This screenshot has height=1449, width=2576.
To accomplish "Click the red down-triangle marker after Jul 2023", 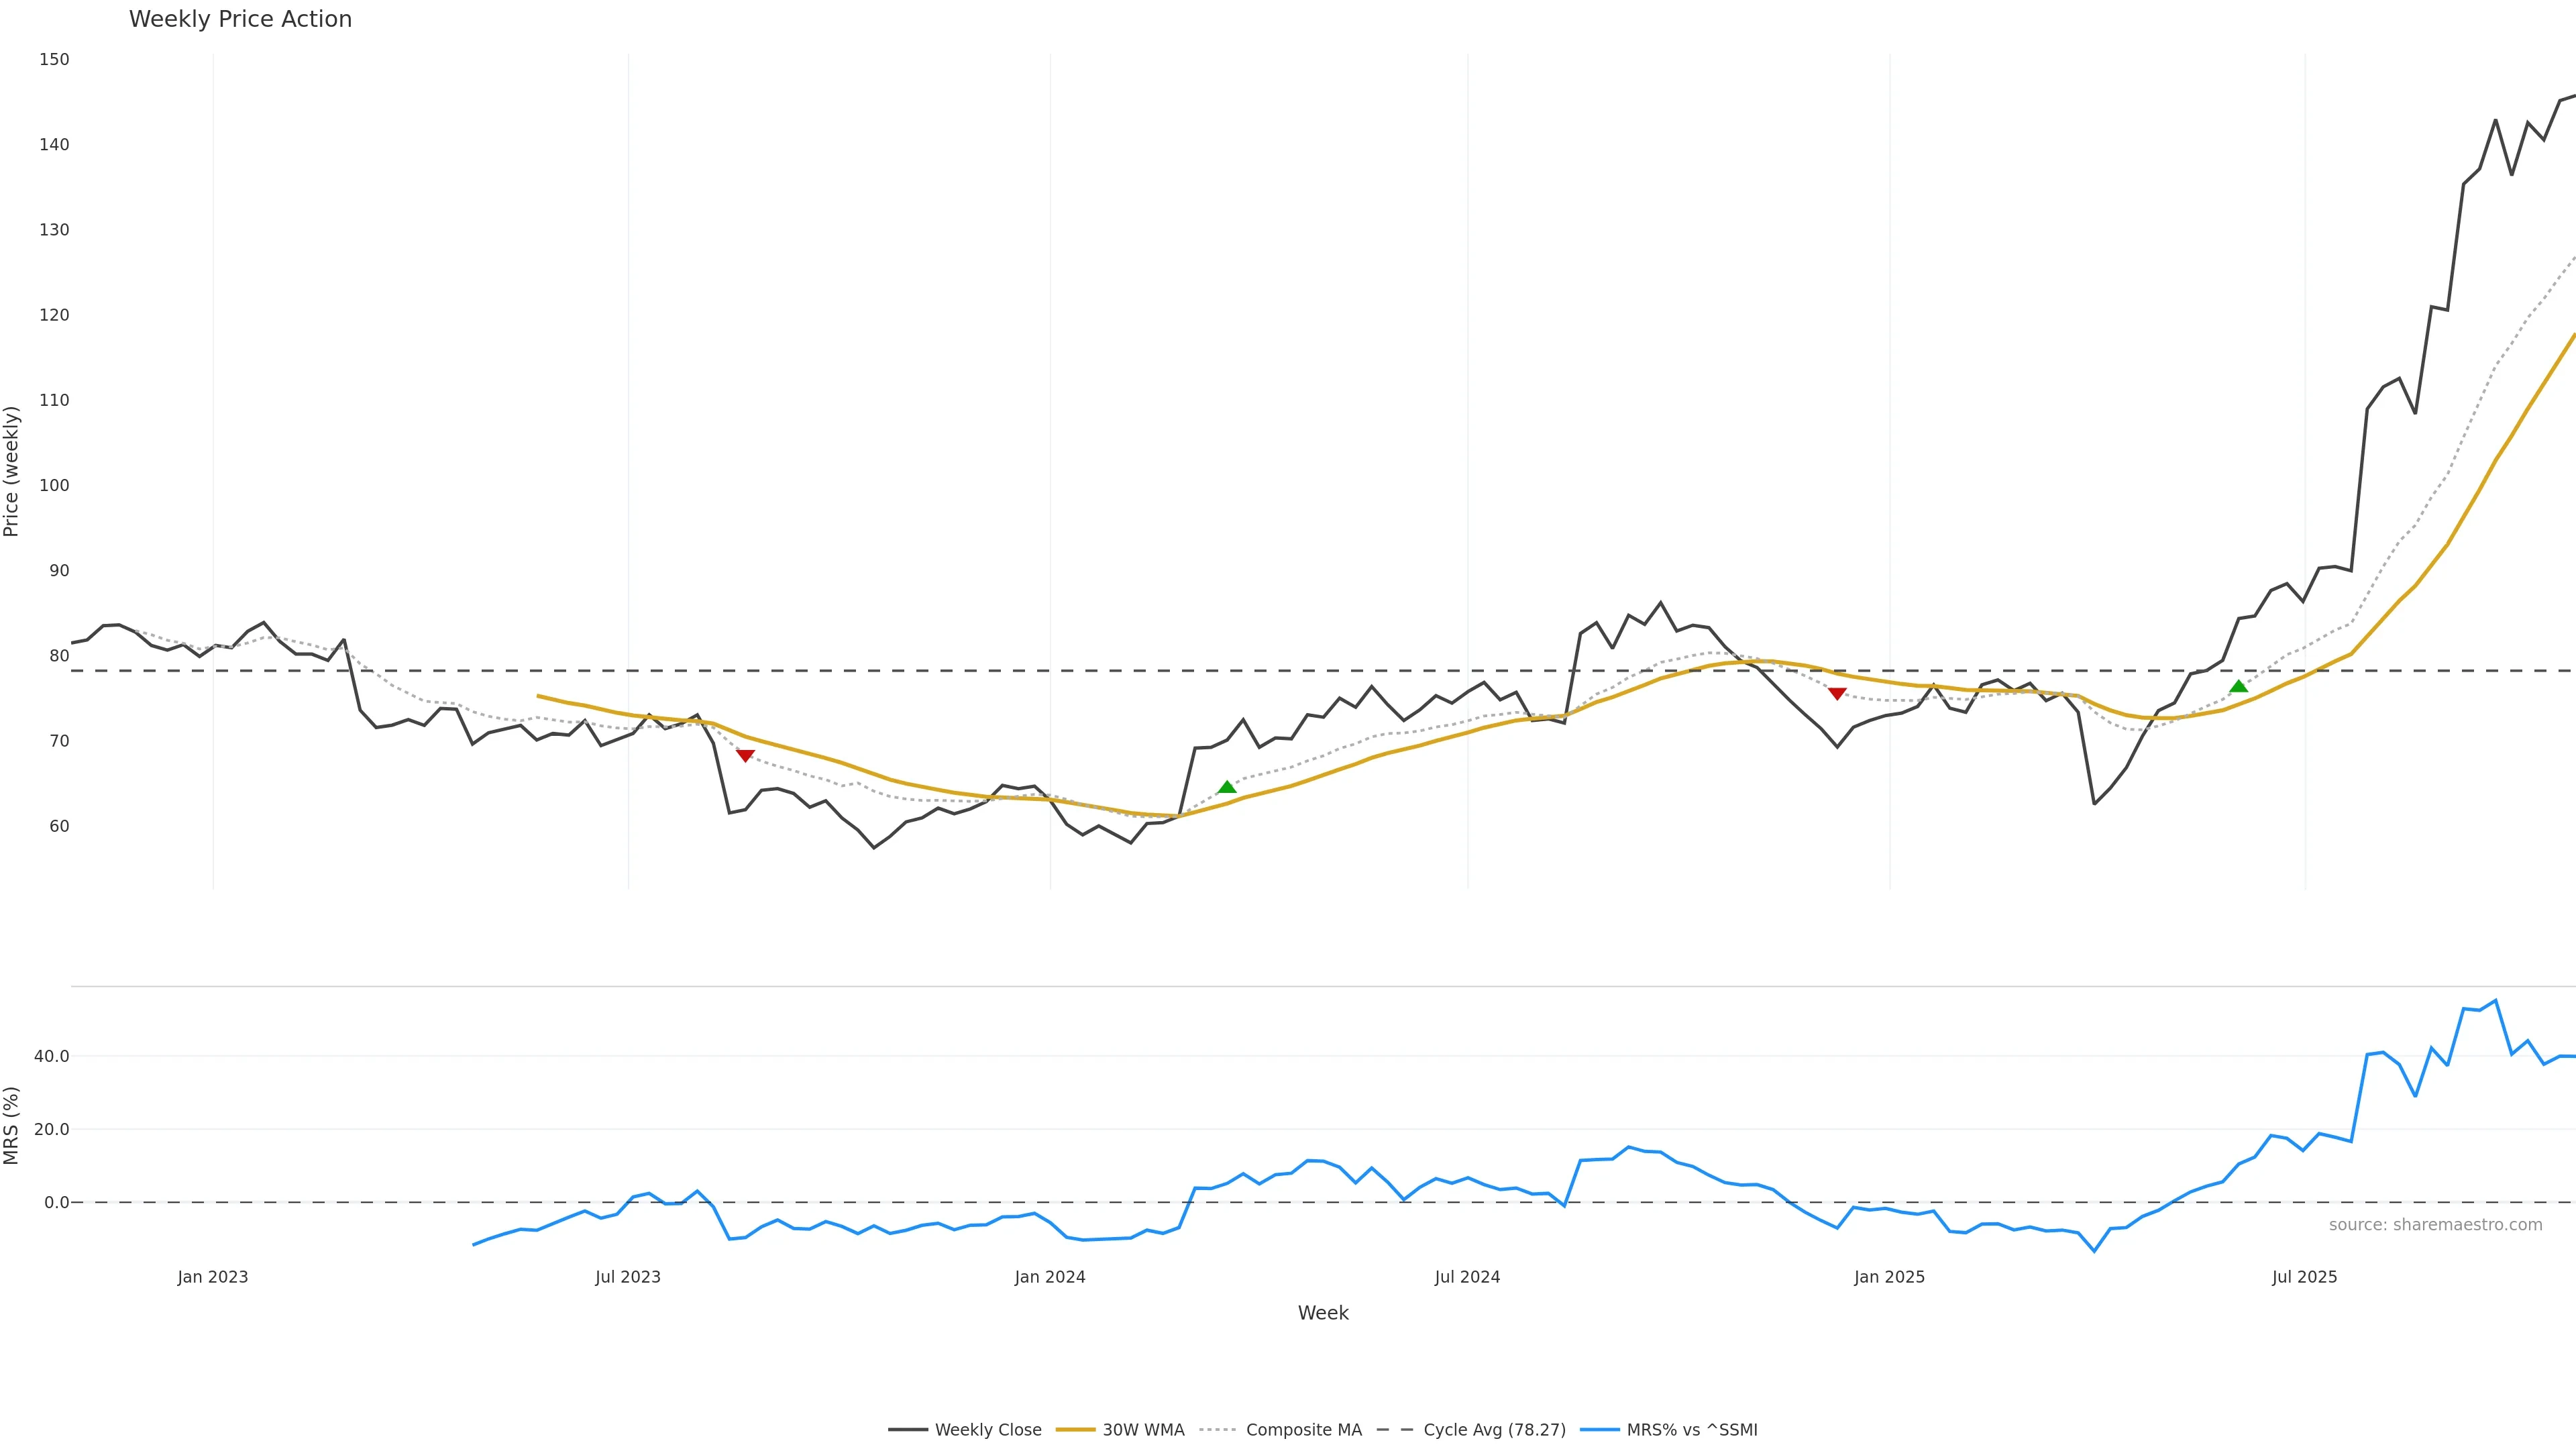I will click(x=745, y=756).
